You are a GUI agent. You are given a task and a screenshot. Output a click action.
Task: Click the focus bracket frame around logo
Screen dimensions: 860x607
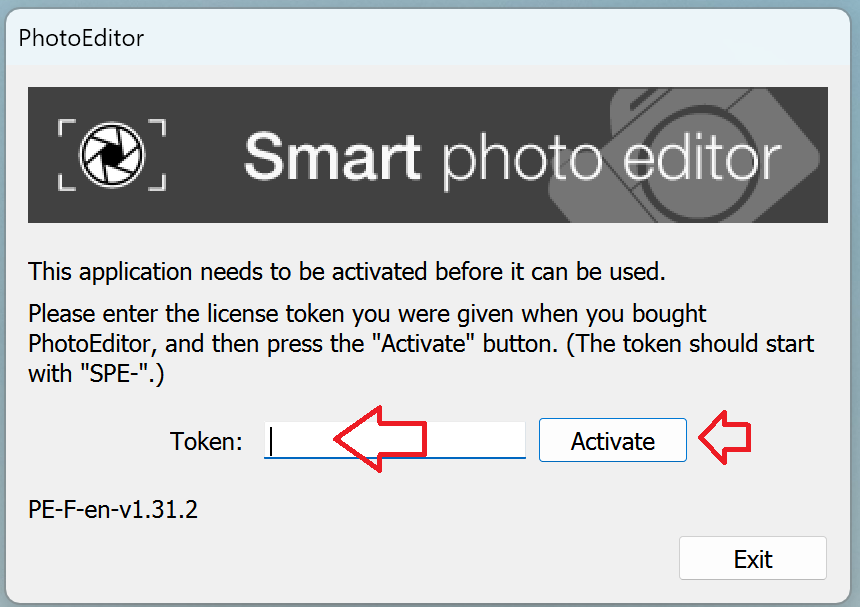pyautogui.click(x=112, y=155)
